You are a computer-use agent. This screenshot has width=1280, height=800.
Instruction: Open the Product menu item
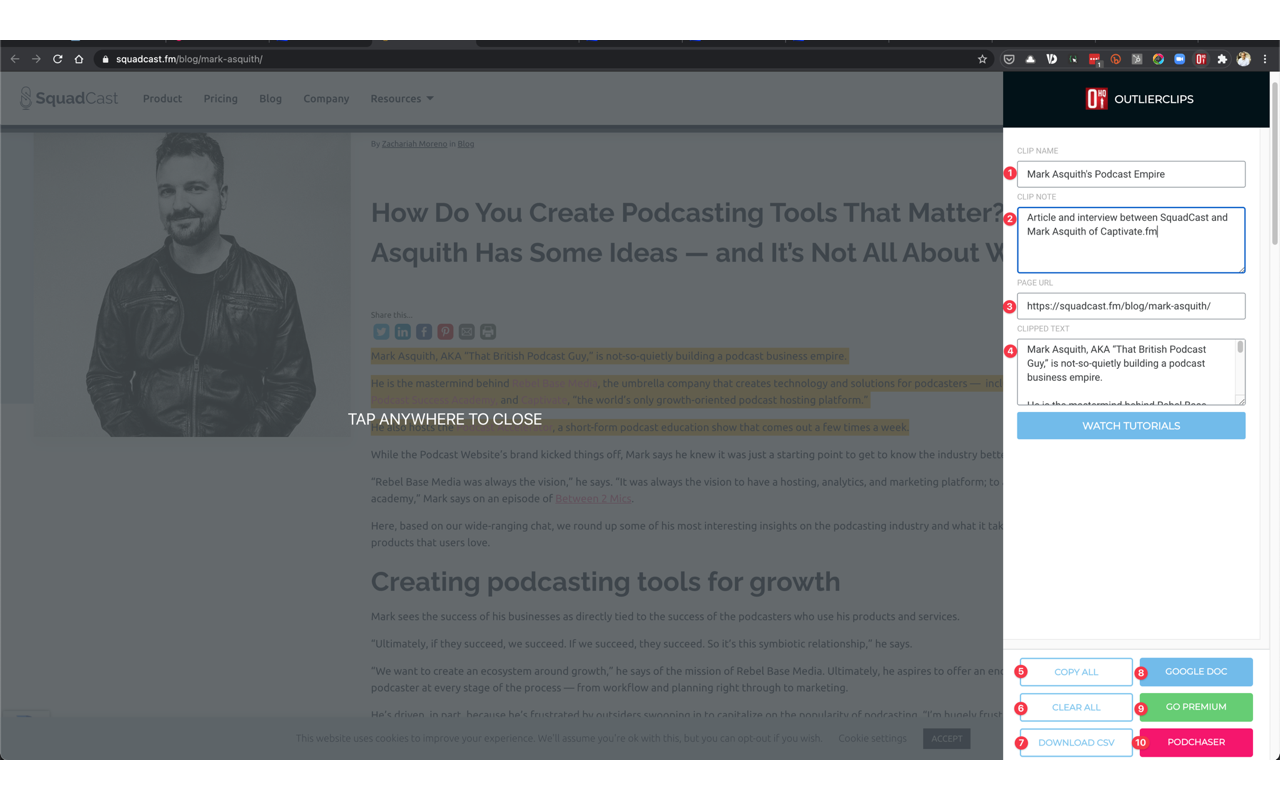pyautogui.click(x=162, y=99)
